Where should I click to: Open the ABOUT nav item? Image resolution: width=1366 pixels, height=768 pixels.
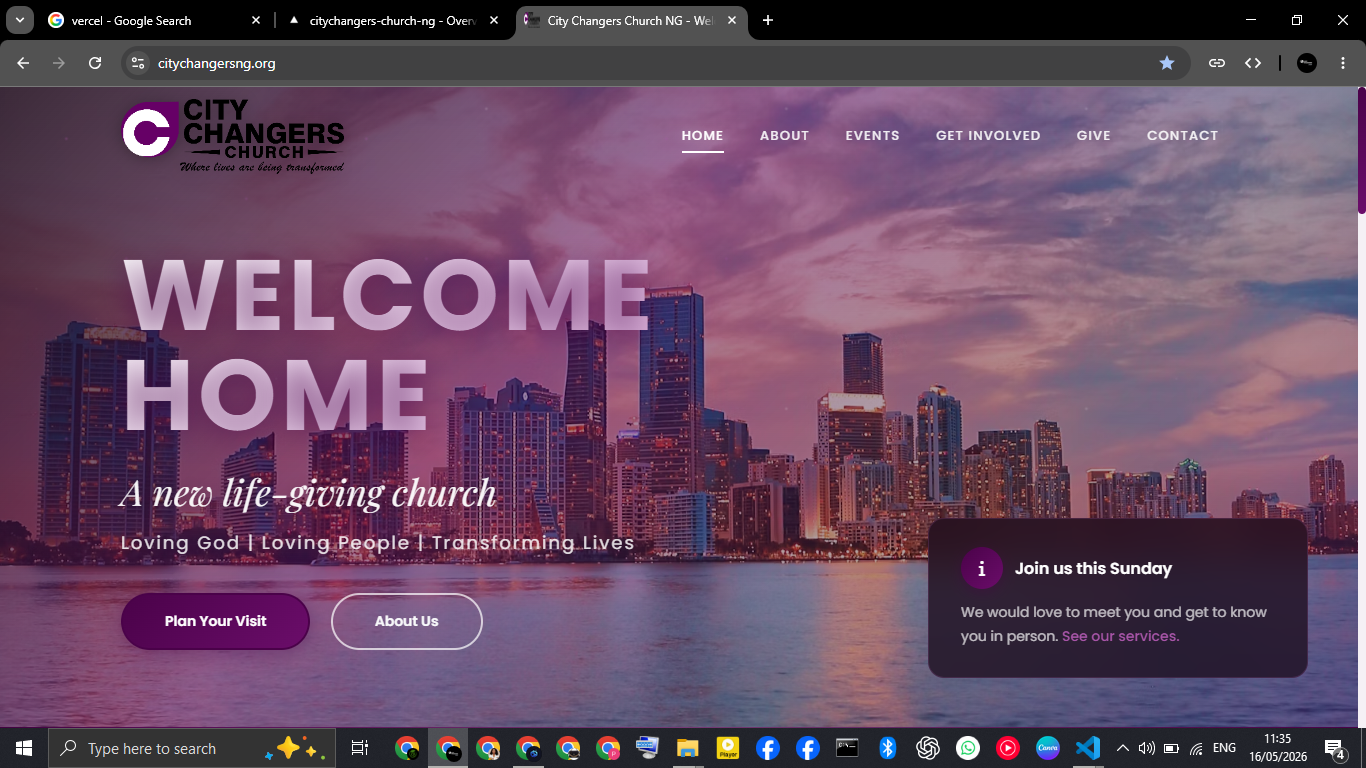click(784, 135)
